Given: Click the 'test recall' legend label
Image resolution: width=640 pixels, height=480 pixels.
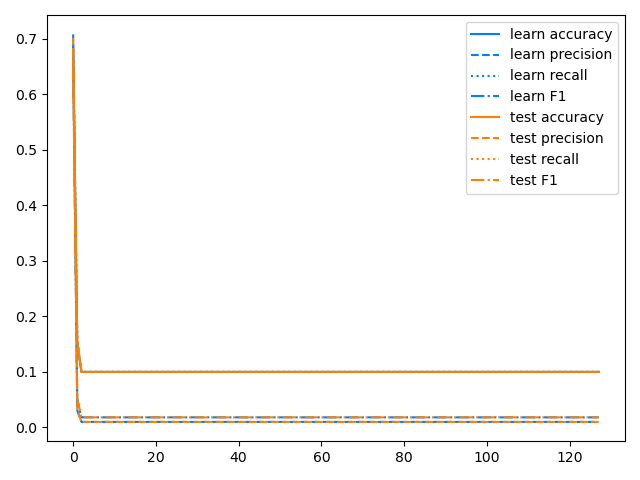Looking at the screenshot, I should [x=545, y=159].
